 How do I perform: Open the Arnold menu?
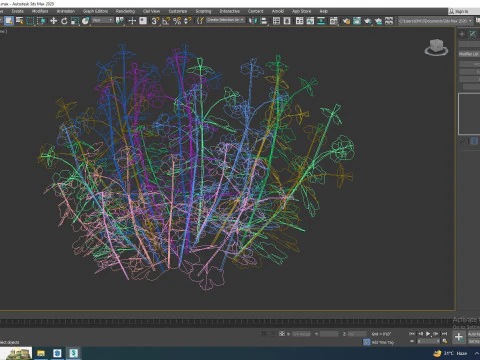[x=278, y=11]
